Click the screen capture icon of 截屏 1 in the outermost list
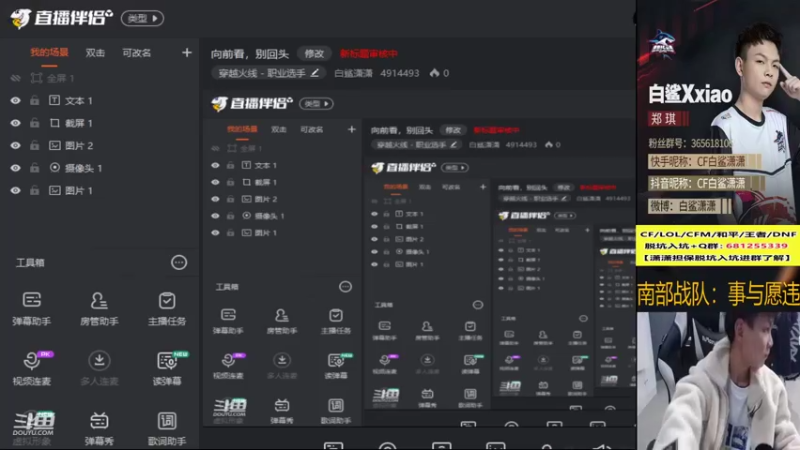This screenshot has height=450, width=800. pos(55,123)
